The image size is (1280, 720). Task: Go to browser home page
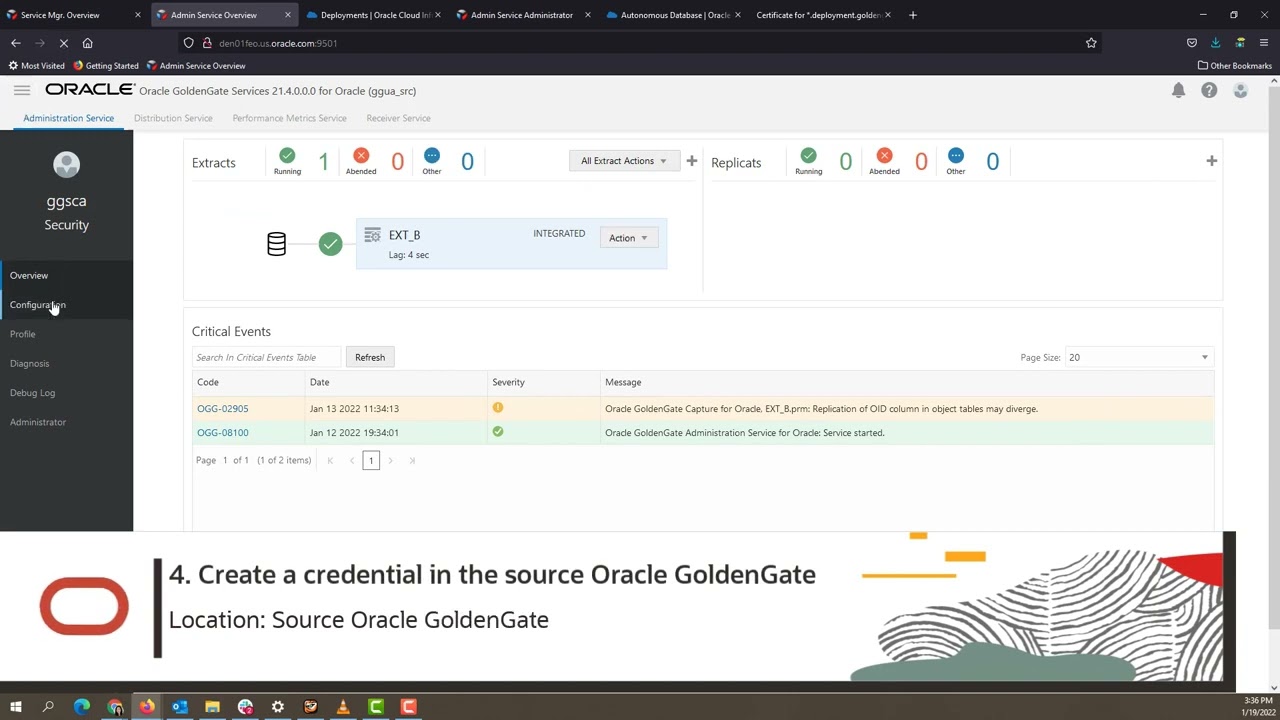[87, 43]
